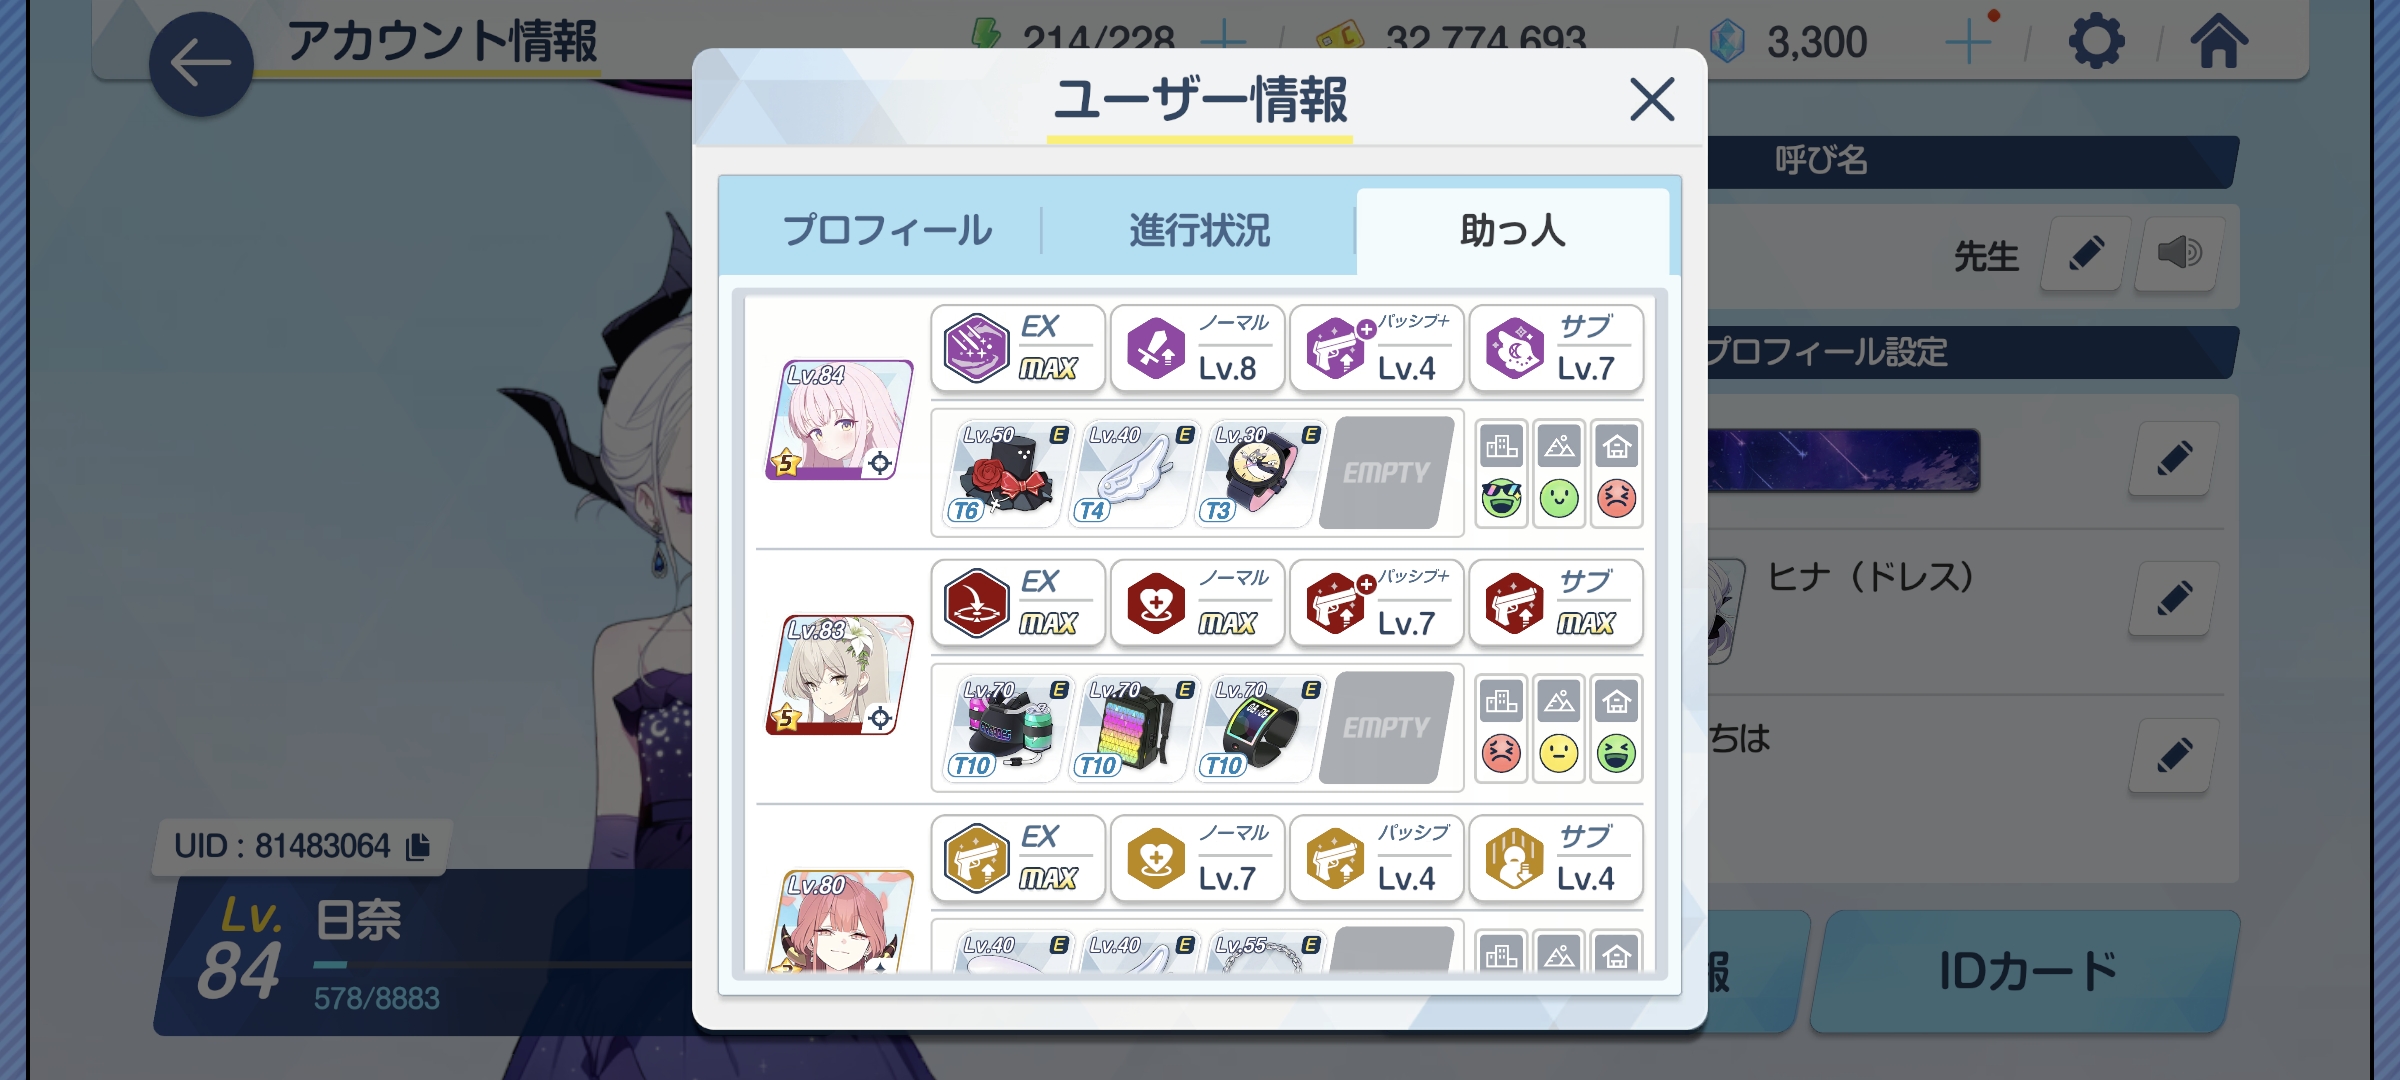Viewport: 2400px width, 1080px height.
Task: Click the back arrow button
Action: [201, 64]
